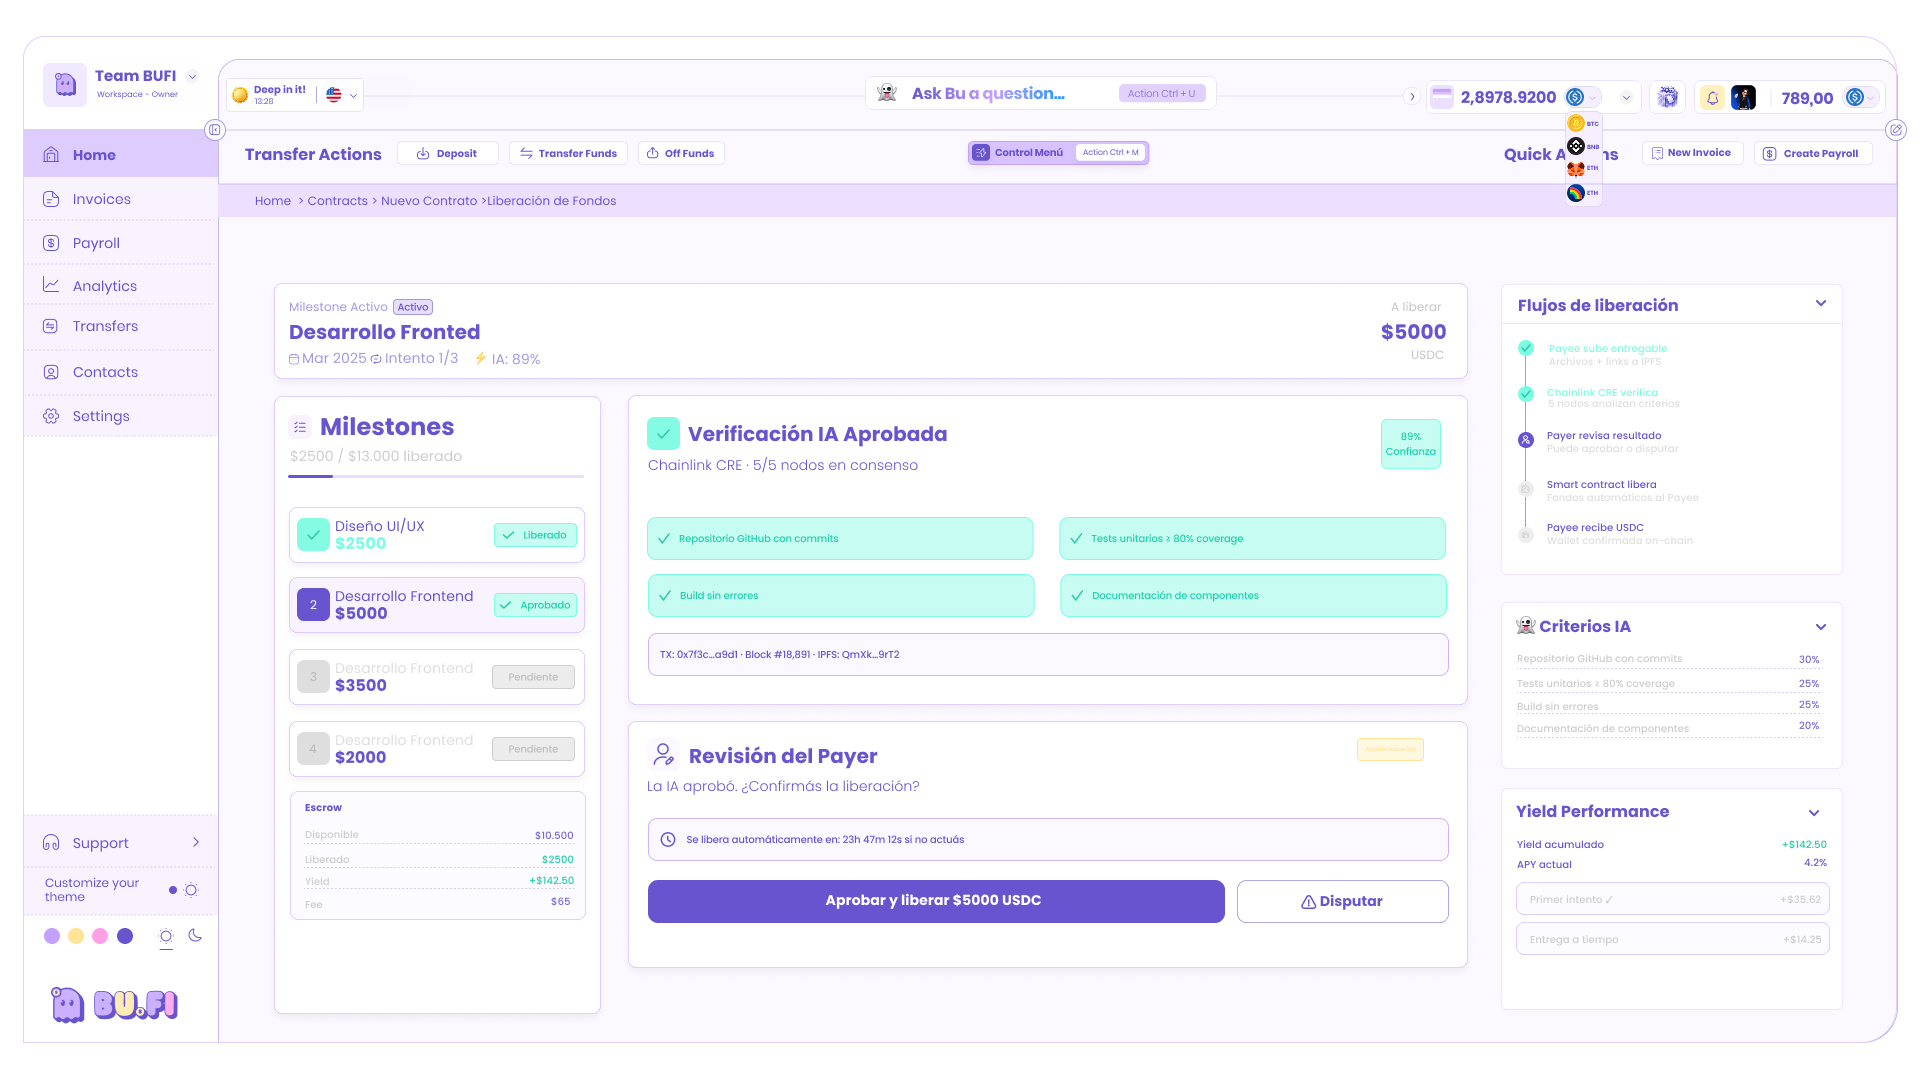Image resolution: width=1920 pixels, height=1080 pixels.
Task: Click the Team BUFI workspace logo
Action: 65,84
